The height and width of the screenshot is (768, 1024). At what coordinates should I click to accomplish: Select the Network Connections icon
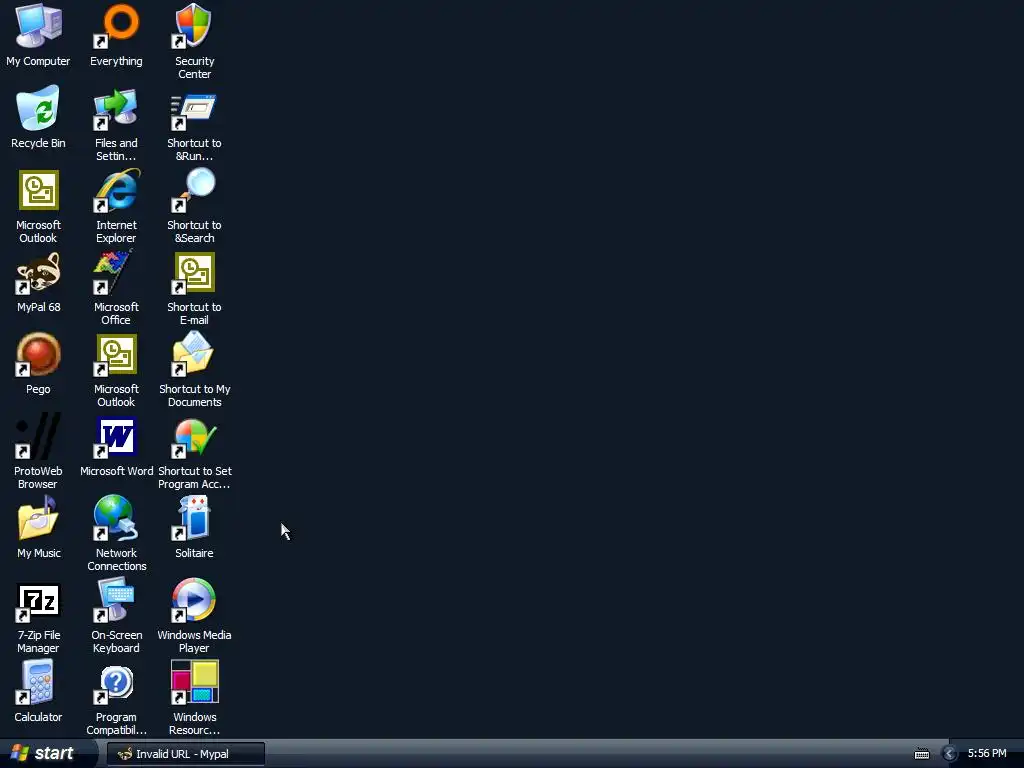tap(116, 519)
